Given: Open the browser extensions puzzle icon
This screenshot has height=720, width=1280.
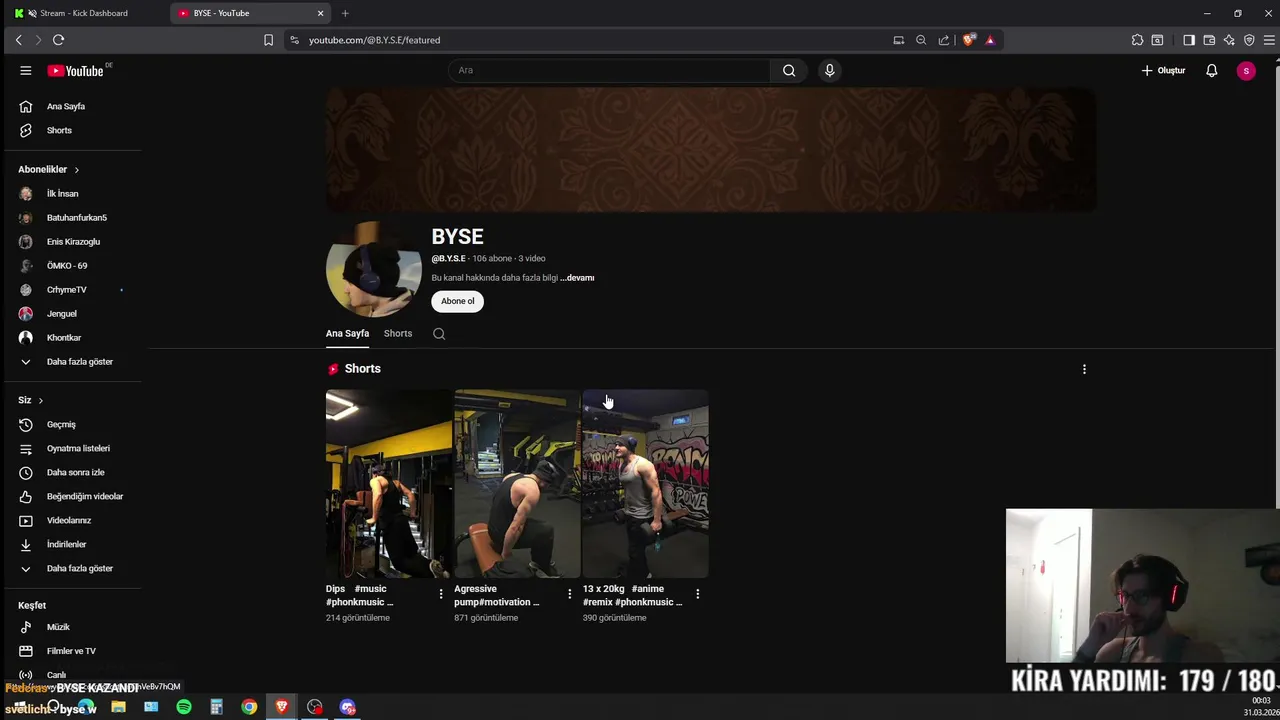Looking at the screenshot, I should point(1137,40).
